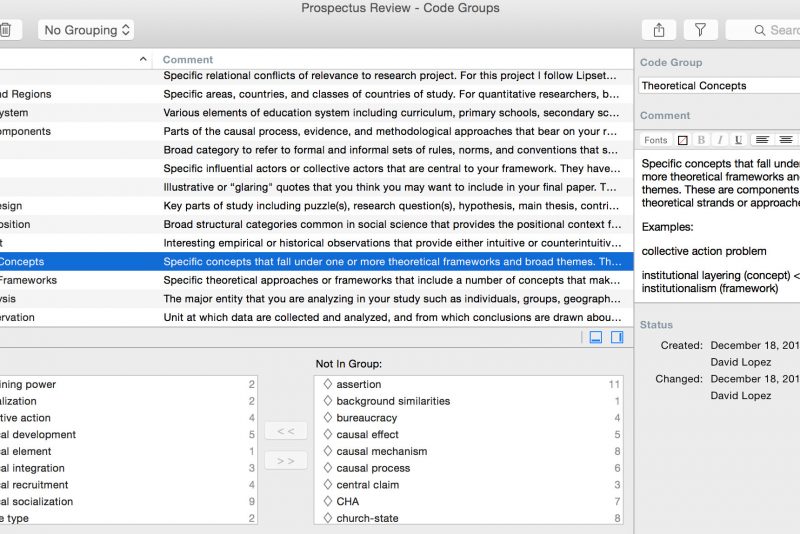
Task: Click the Fonts button in comment toolbar
Action: (x=656, y=140)
